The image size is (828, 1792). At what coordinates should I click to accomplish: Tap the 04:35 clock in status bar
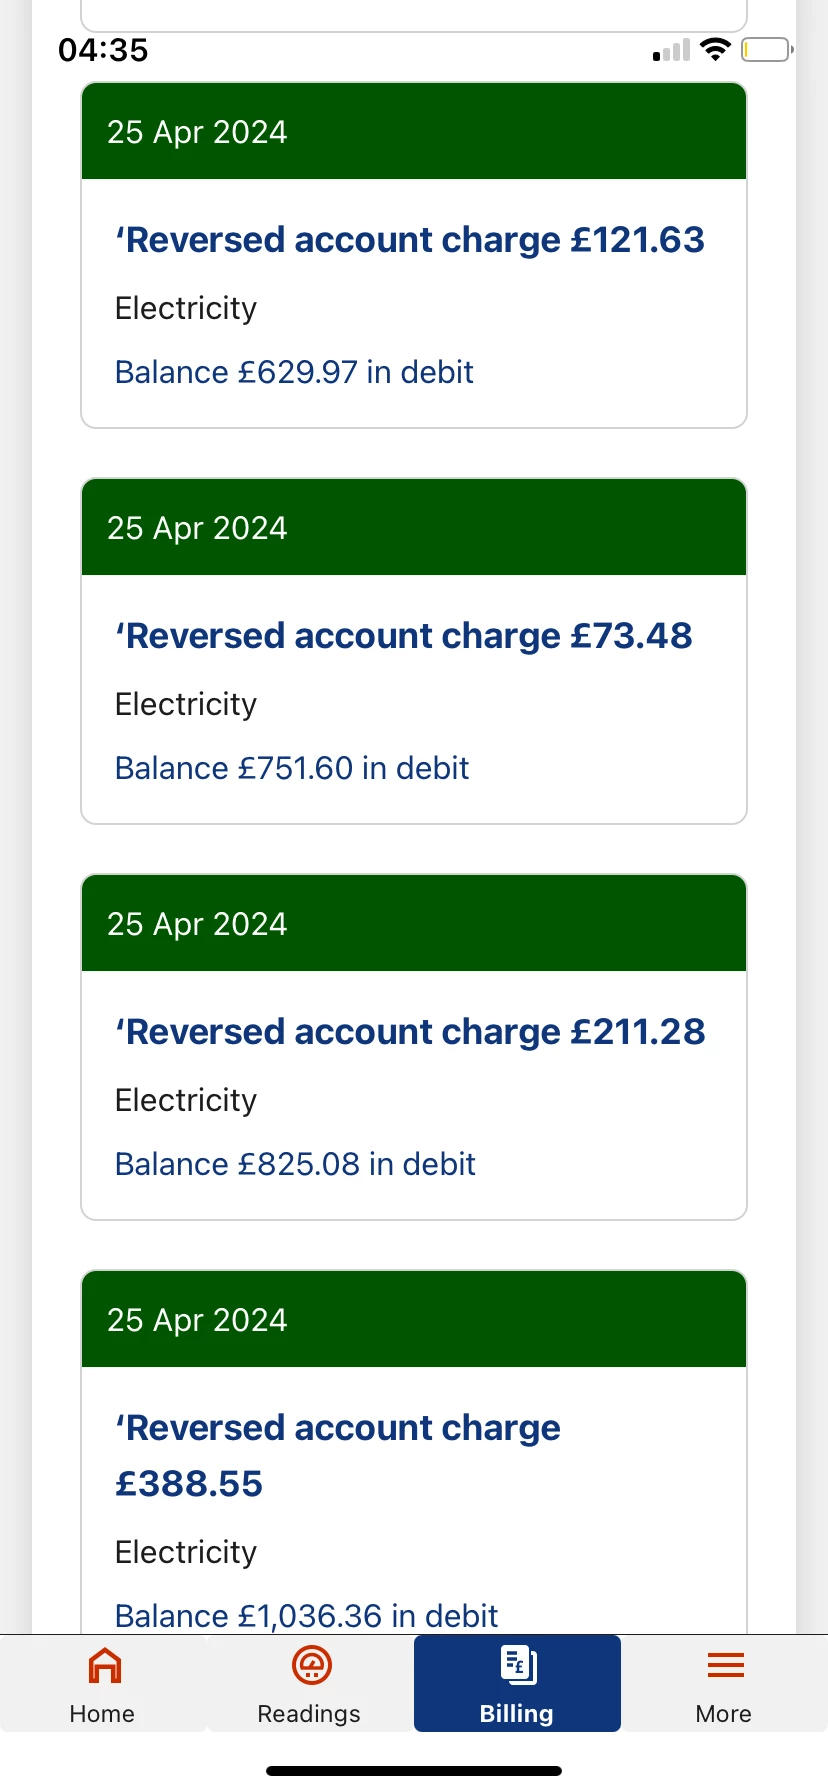pyautogui.click(x=103, y=49)
